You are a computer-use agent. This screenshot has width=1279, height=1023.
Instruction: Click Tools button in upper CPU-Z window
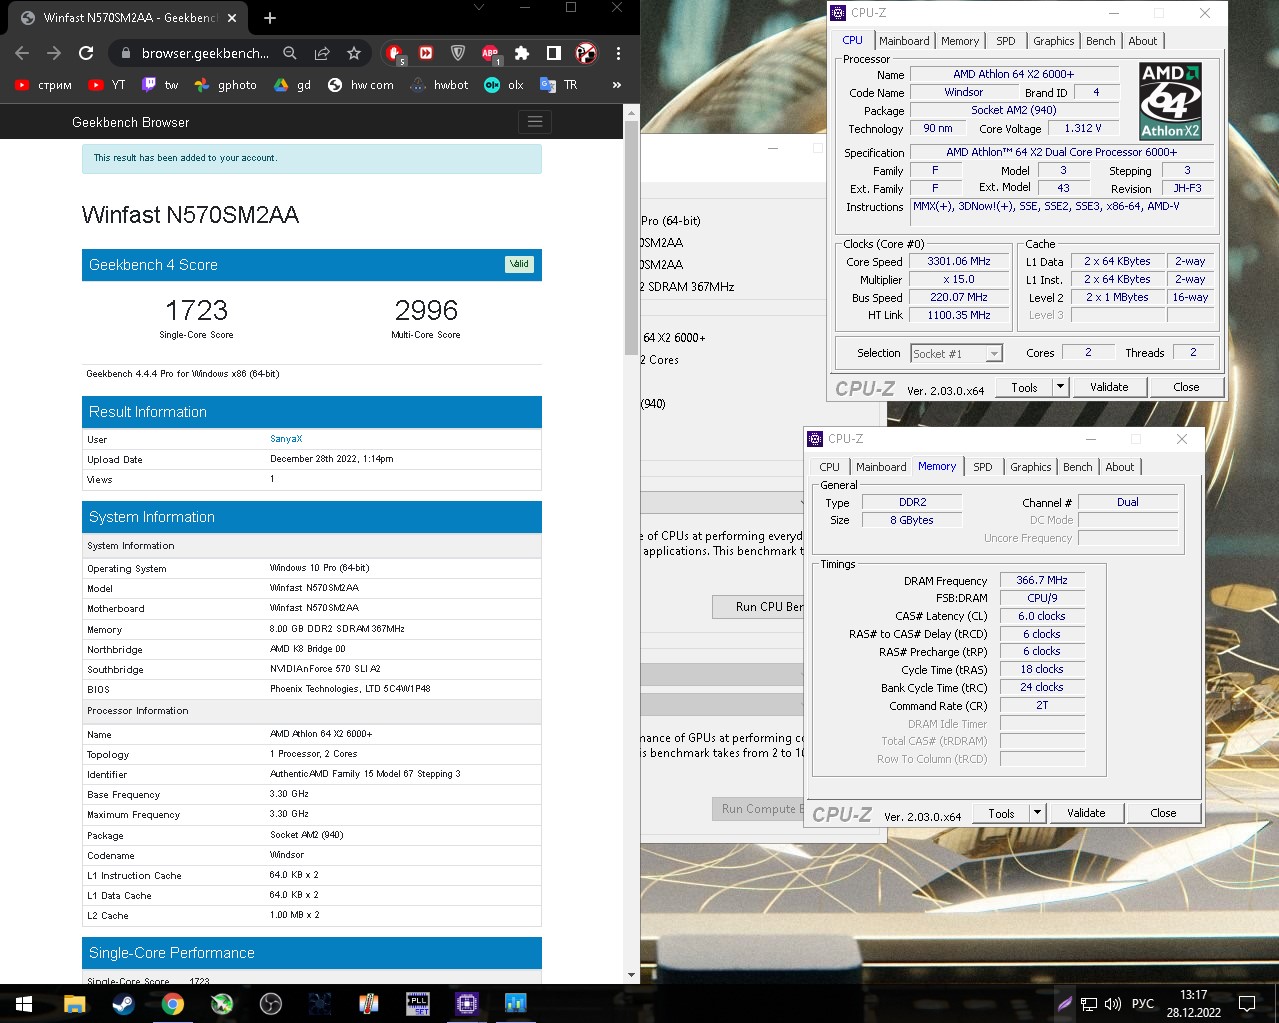click(1024, 387)
